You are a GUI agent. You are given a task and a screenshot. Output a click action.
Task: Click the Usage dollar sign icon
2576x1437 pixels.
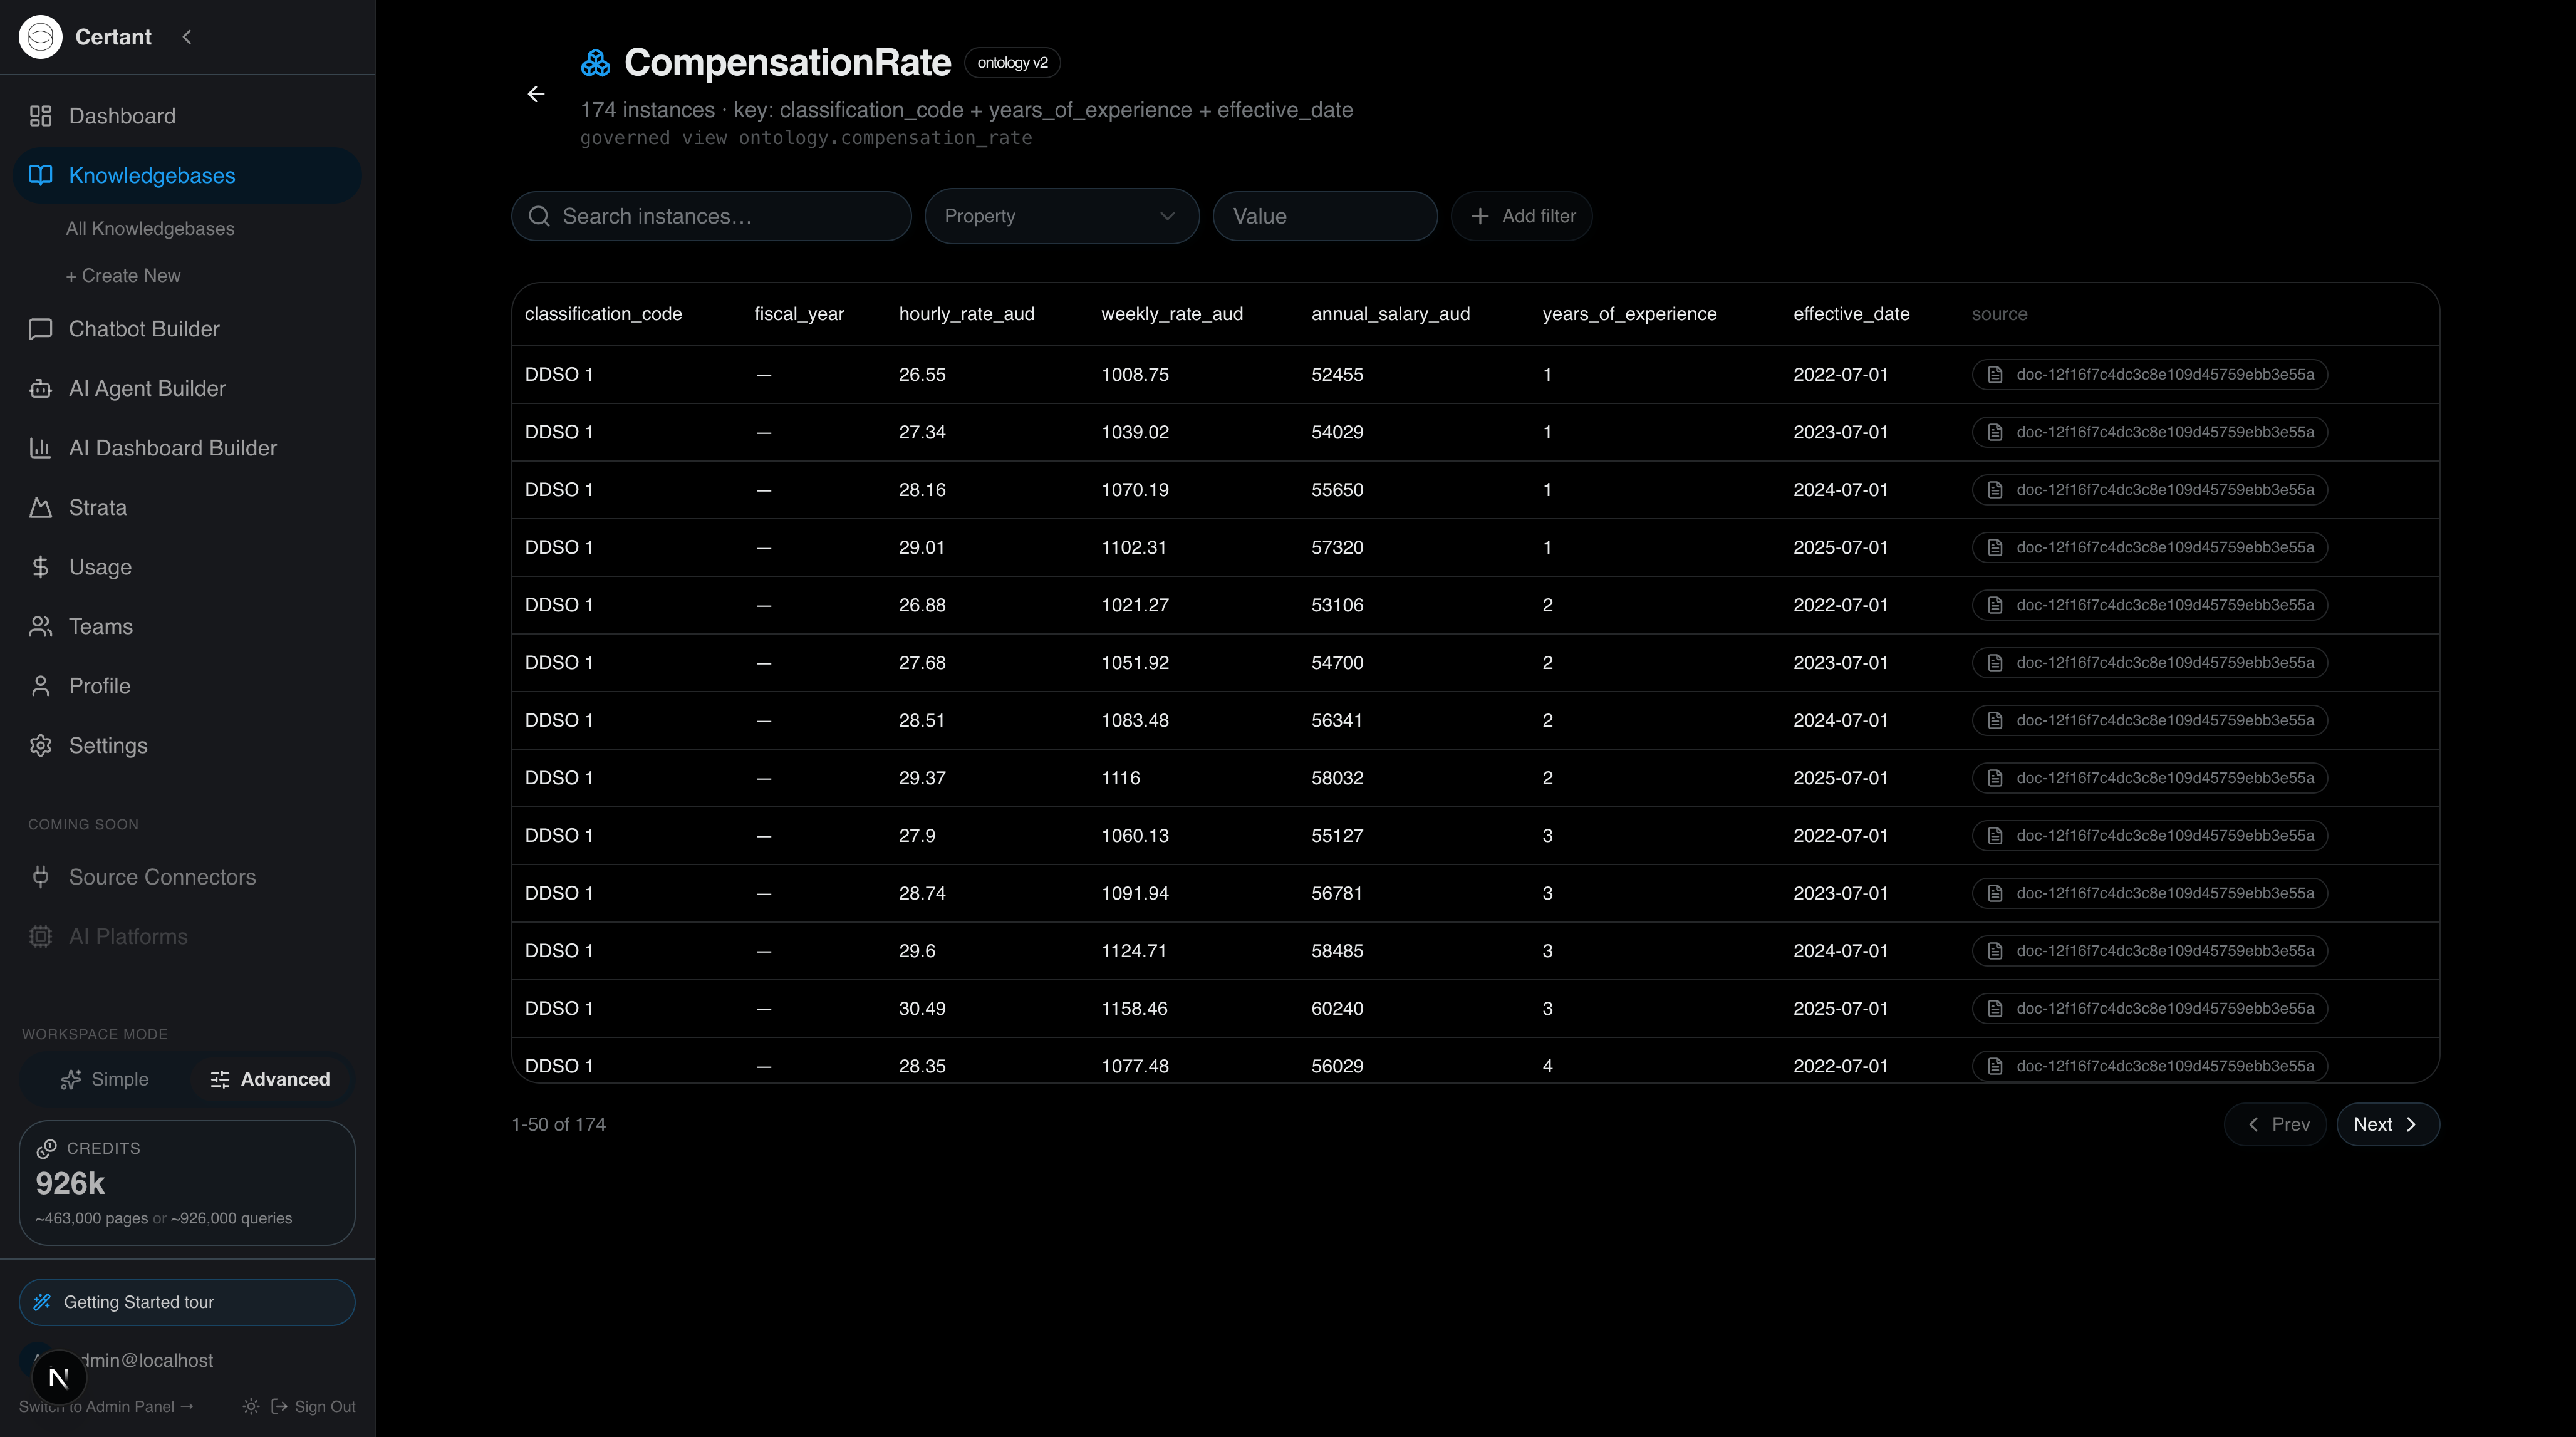click(40, 567)
